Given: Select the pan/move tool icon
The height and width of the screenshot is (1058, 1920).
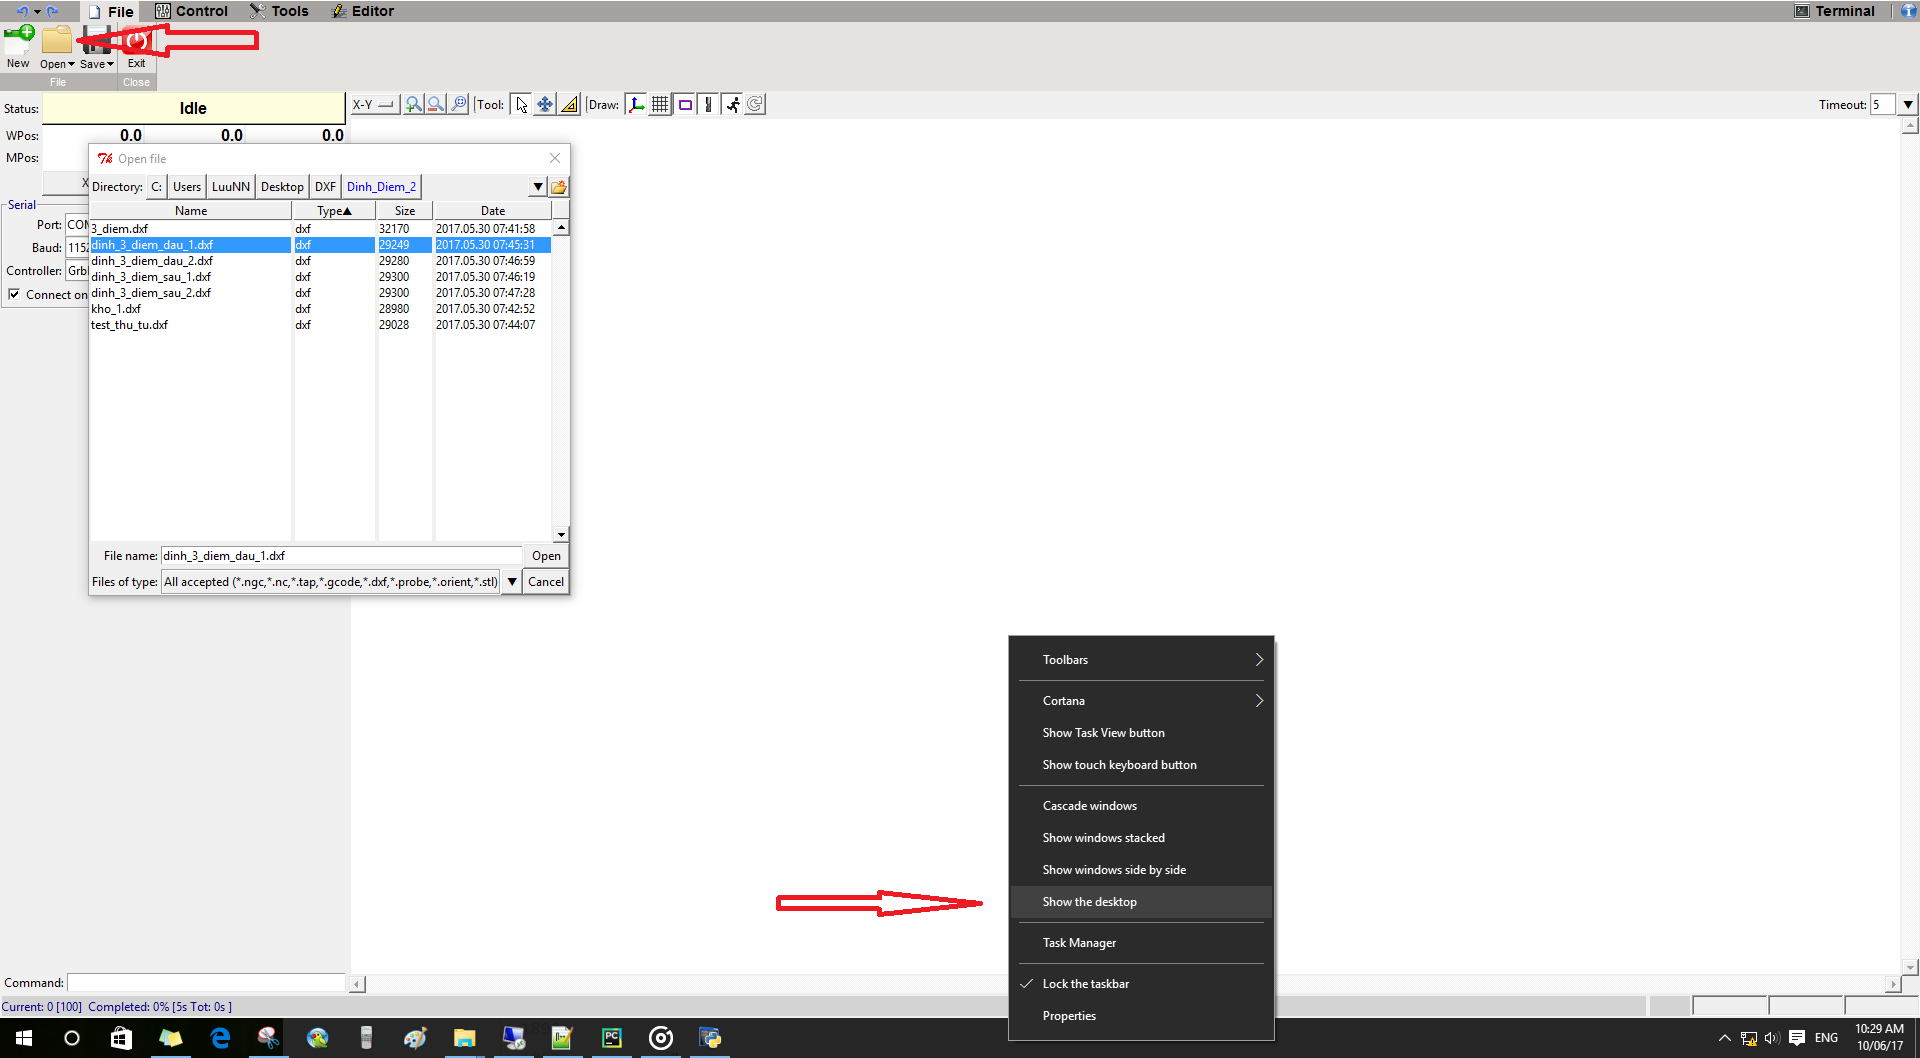Looking at the screenshot, I should (544, 104).
